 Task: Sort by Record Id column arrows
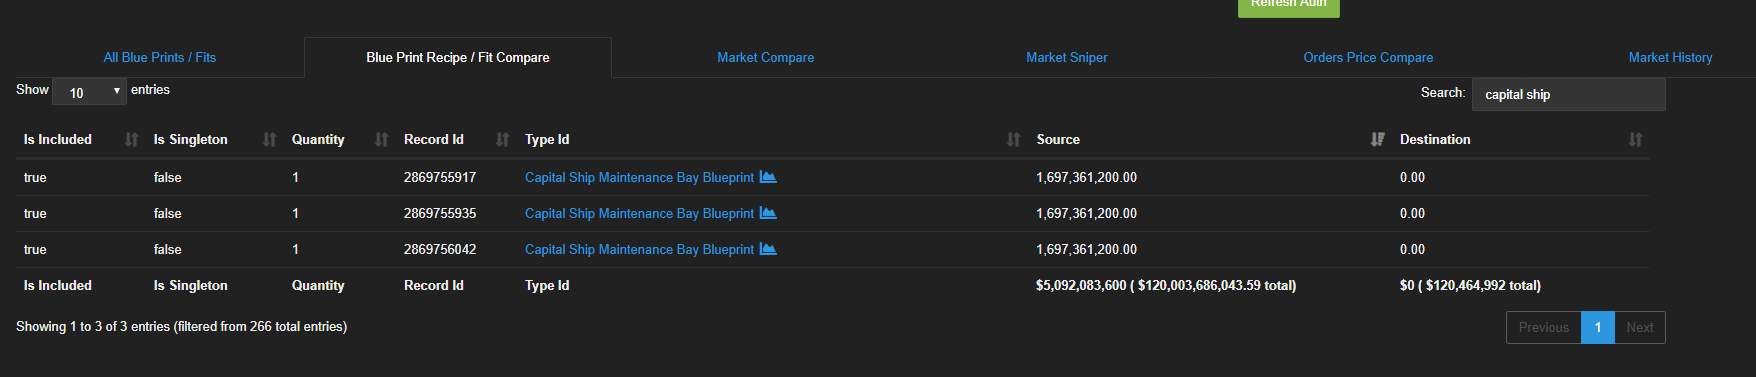502,140
